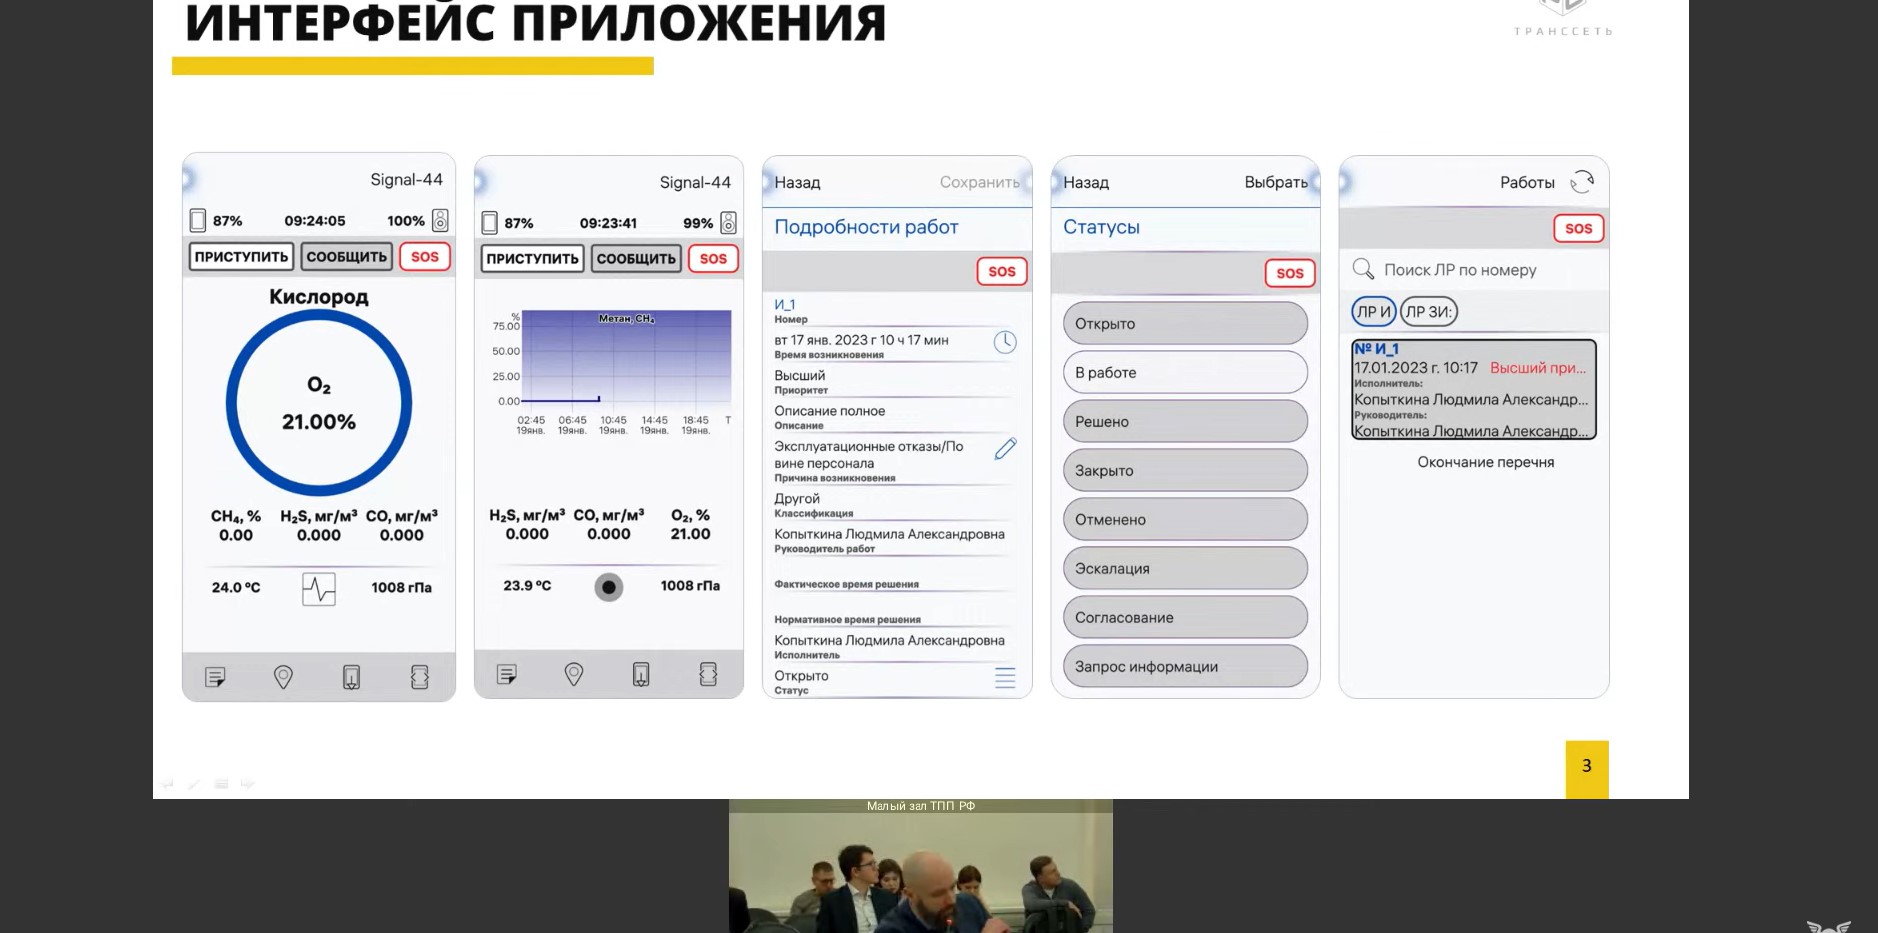The height and width of the screenshot is (933, 1878).
Task: Select the Согласование status
Action: tap(1185, 618)
